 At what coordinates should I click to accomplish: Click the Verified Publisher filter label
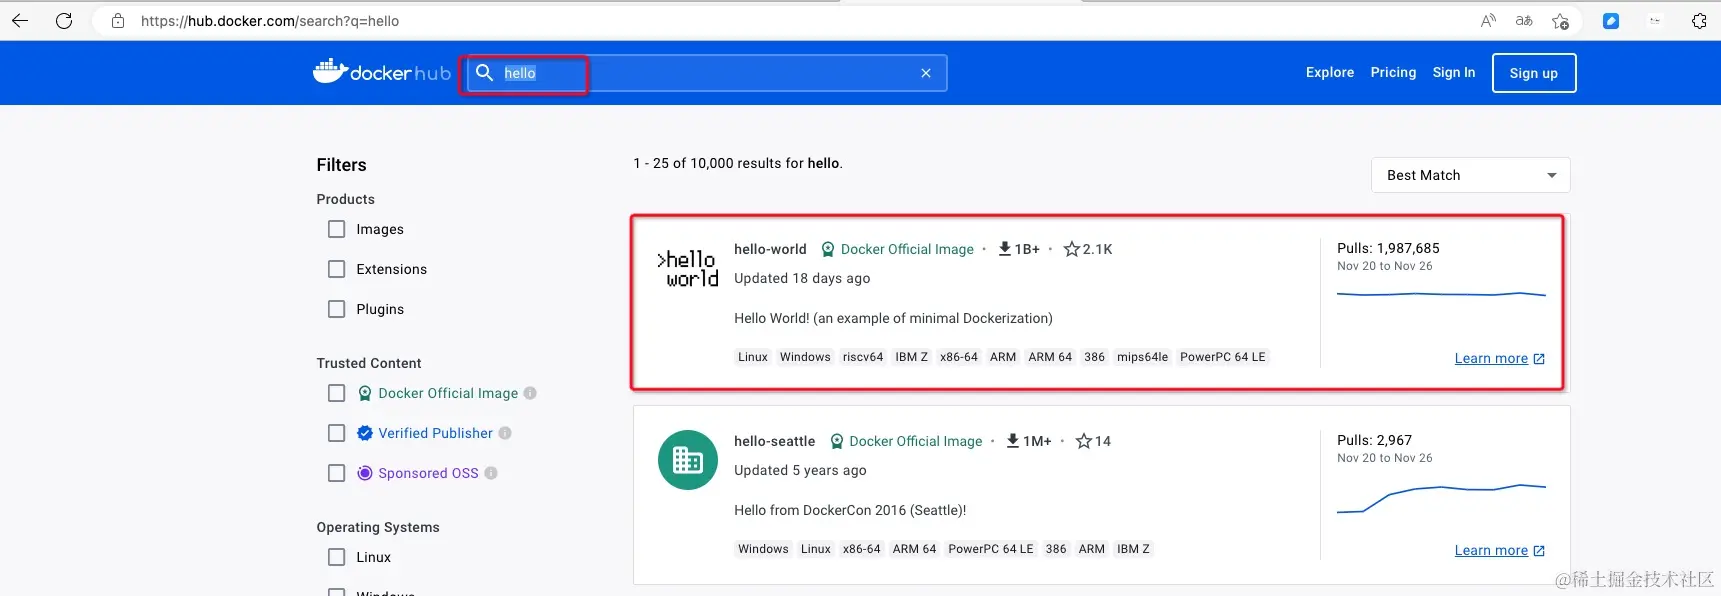tap(435, 433)
